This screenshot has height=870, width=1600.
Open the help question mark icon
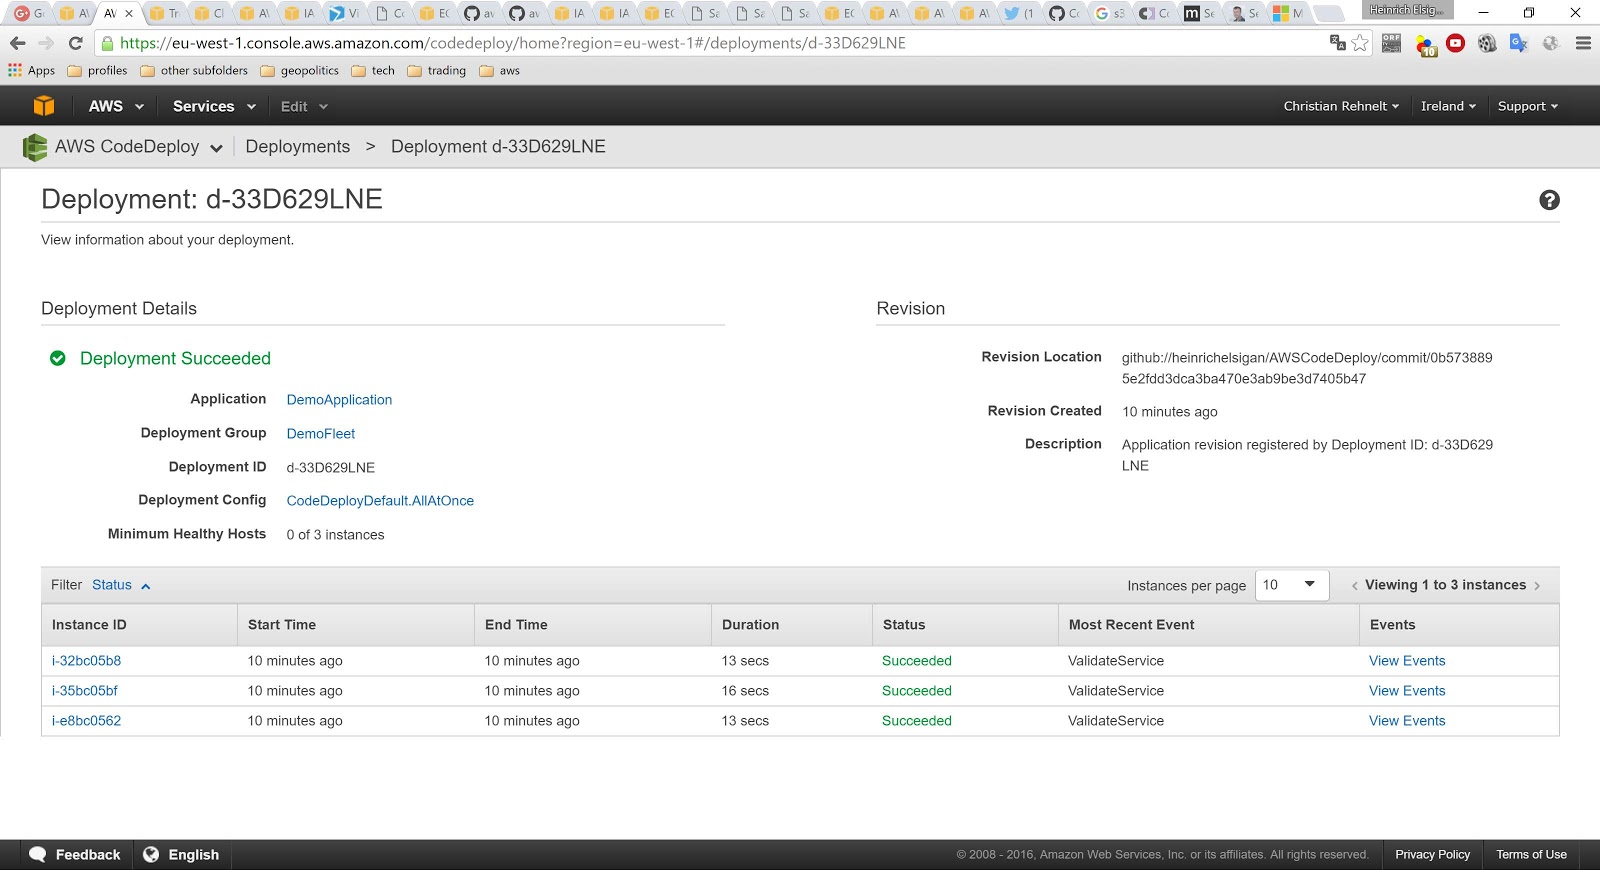click(1549, 200)
